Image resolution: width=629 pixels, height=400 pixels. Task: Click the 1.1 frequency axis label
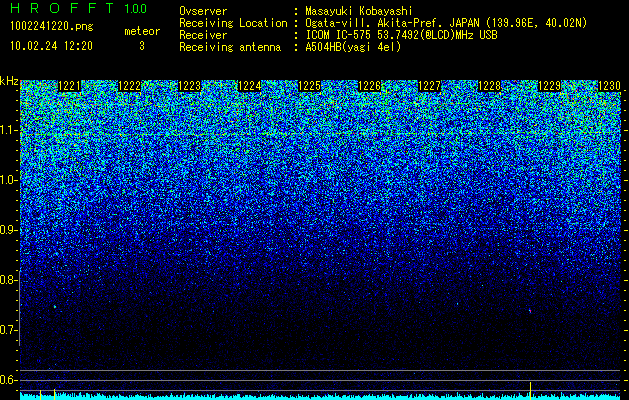click(x=8, y=130)
